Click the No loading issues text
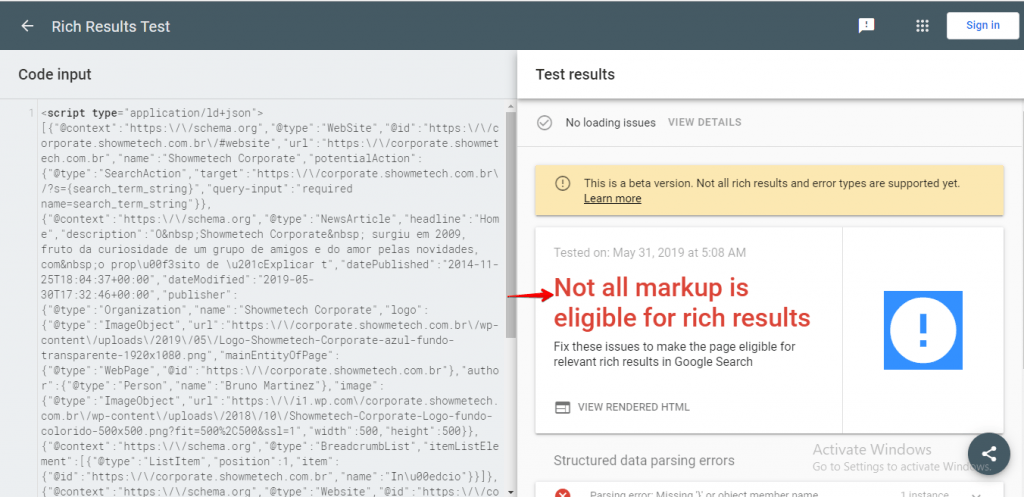1024x497 pixels. (x=610, y=122)
